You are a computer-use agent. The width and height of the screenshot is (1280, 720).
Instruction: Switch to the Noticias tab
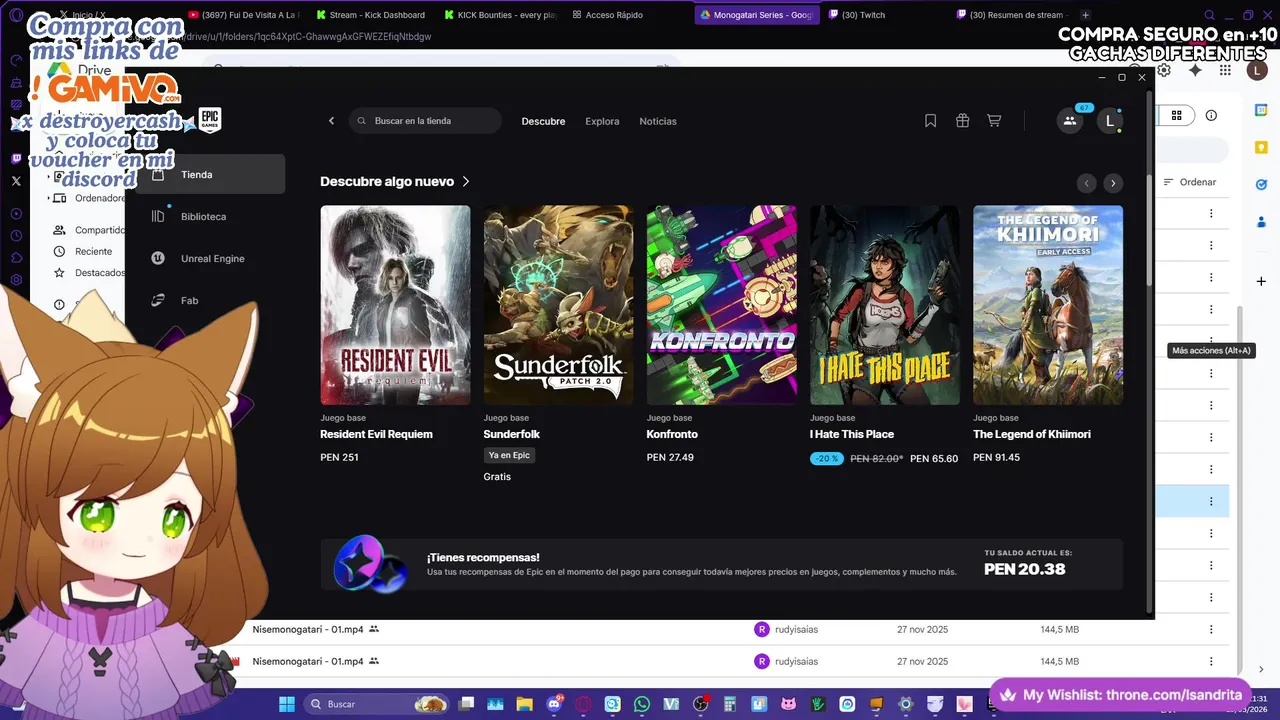pos(658,121)
